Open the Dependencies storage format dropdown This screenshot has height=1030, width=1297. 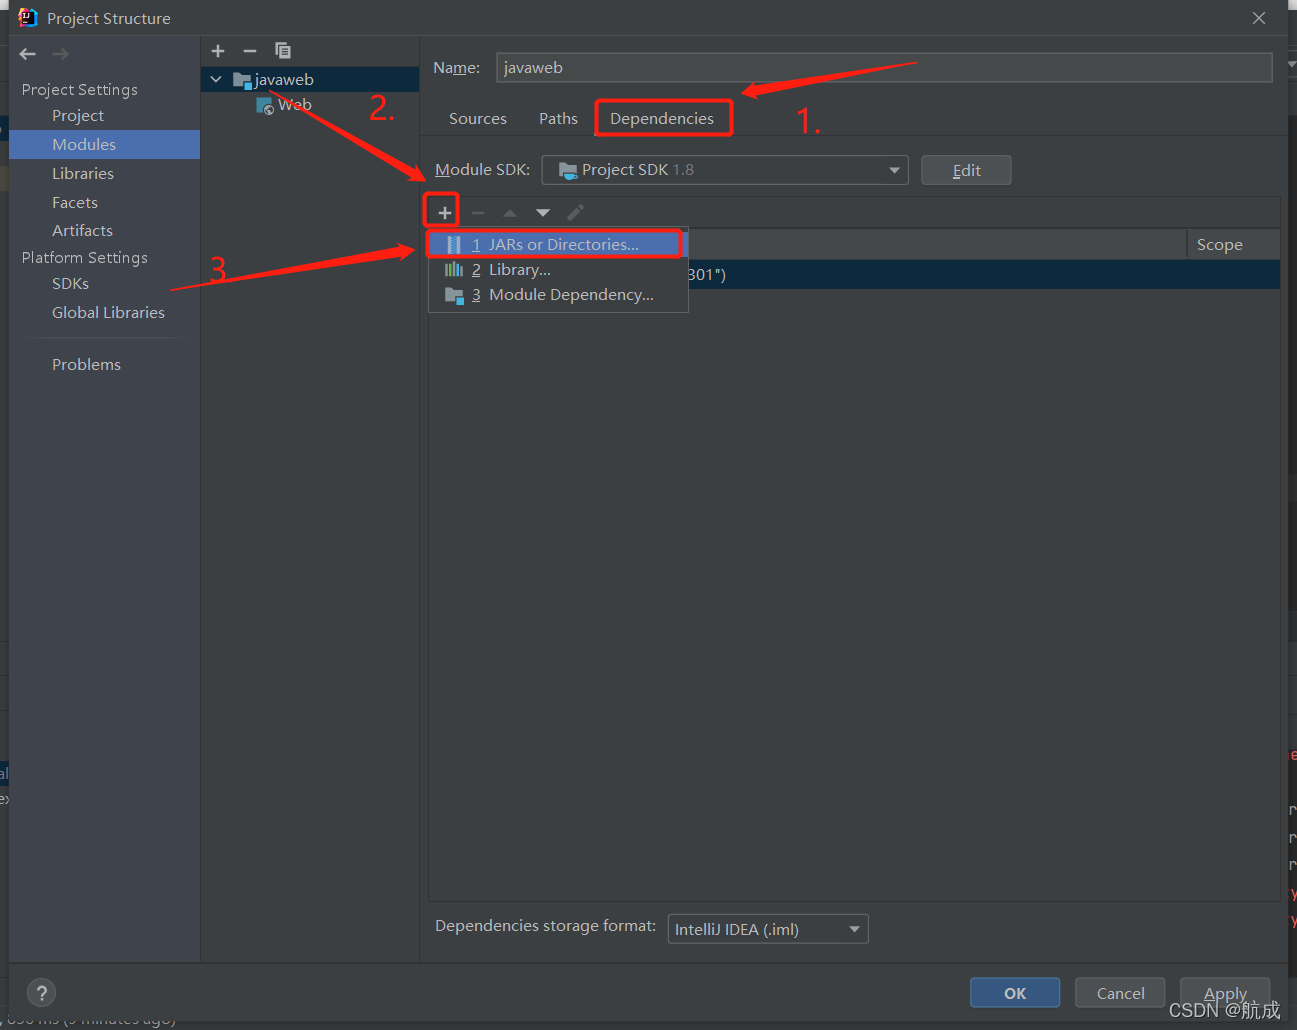pos(768,929)
